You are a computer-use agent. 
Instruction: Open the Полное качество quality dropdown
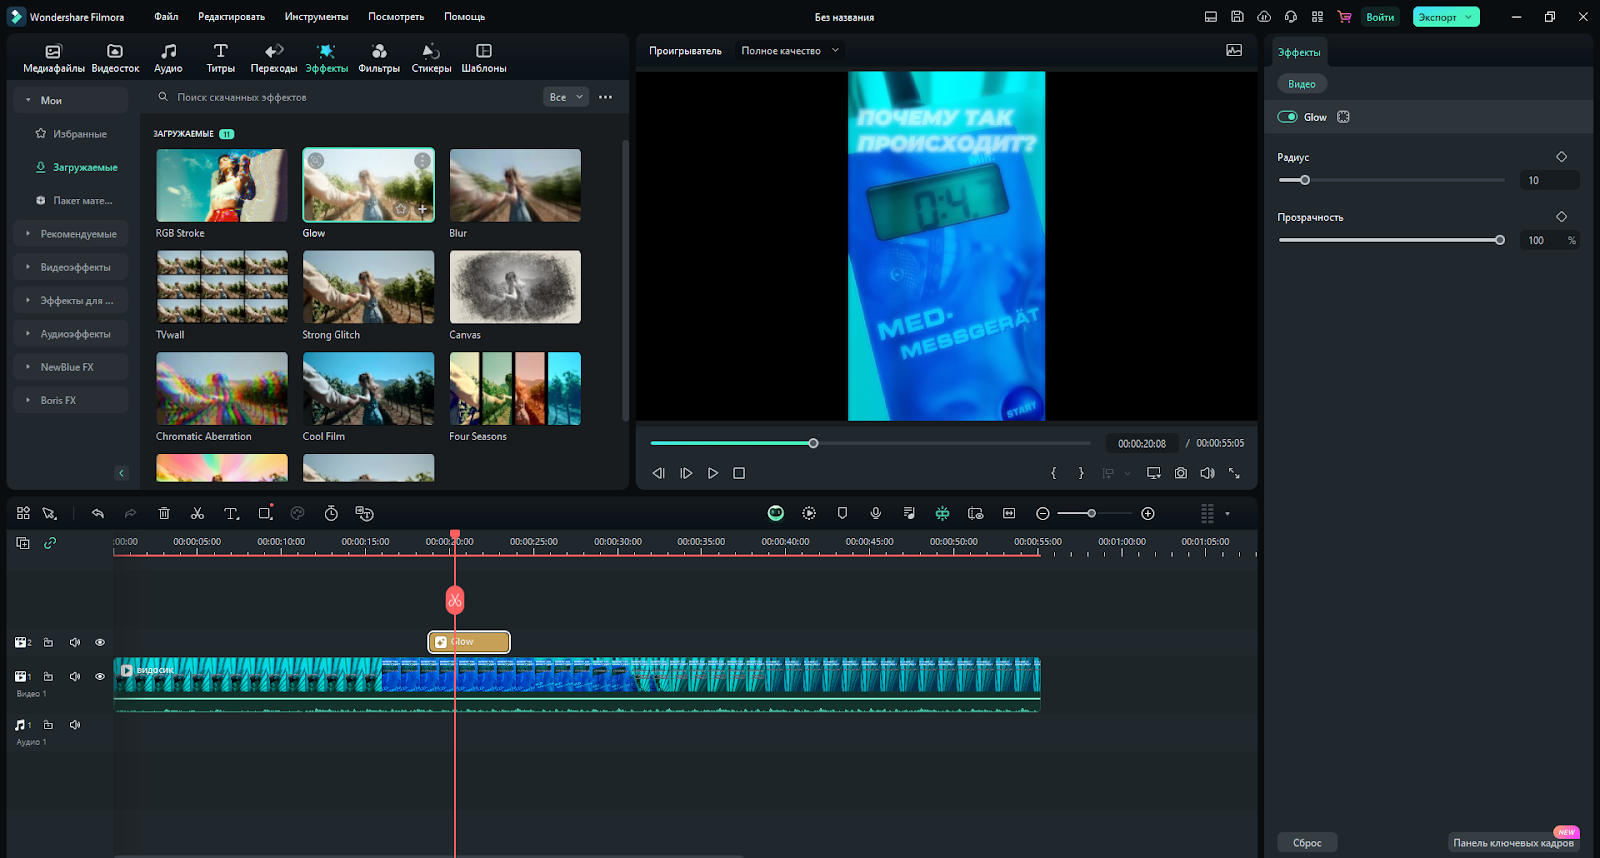(x=790, y=50)
